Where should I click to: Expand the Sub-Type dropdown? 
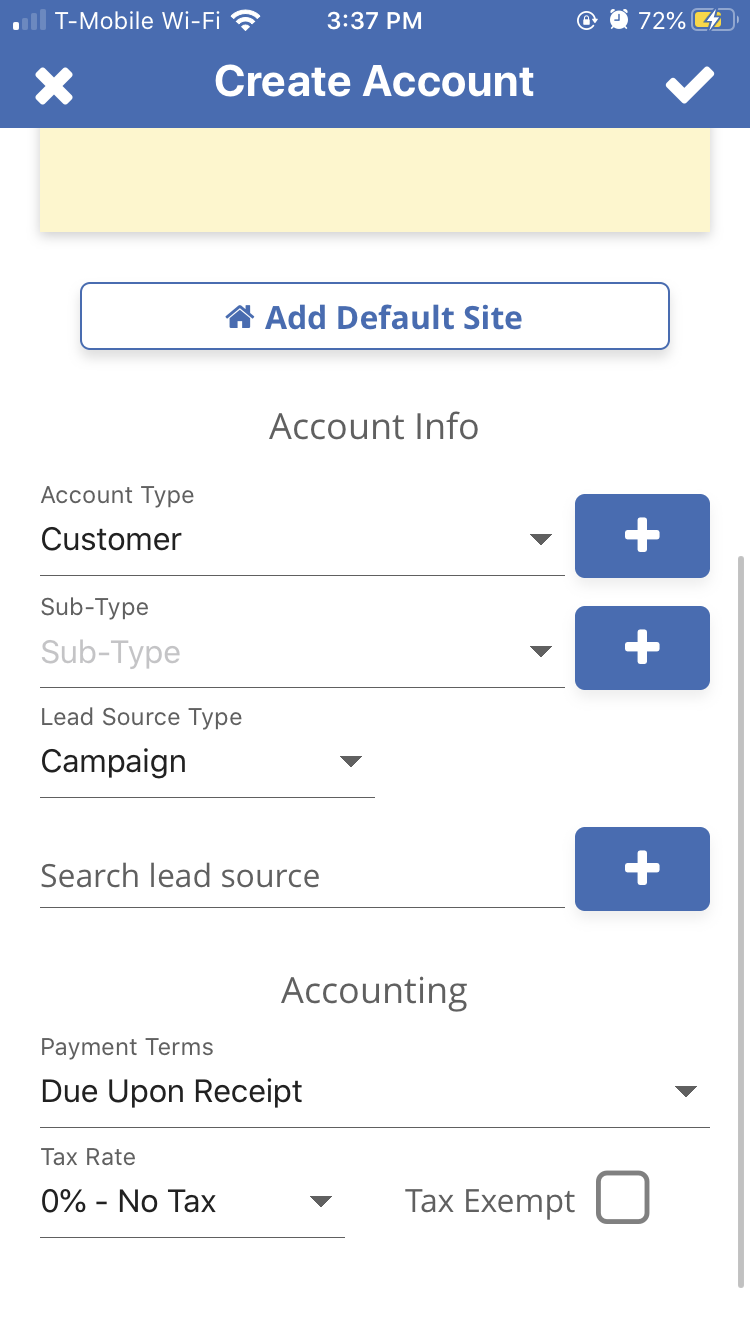(x=300, y=652)
